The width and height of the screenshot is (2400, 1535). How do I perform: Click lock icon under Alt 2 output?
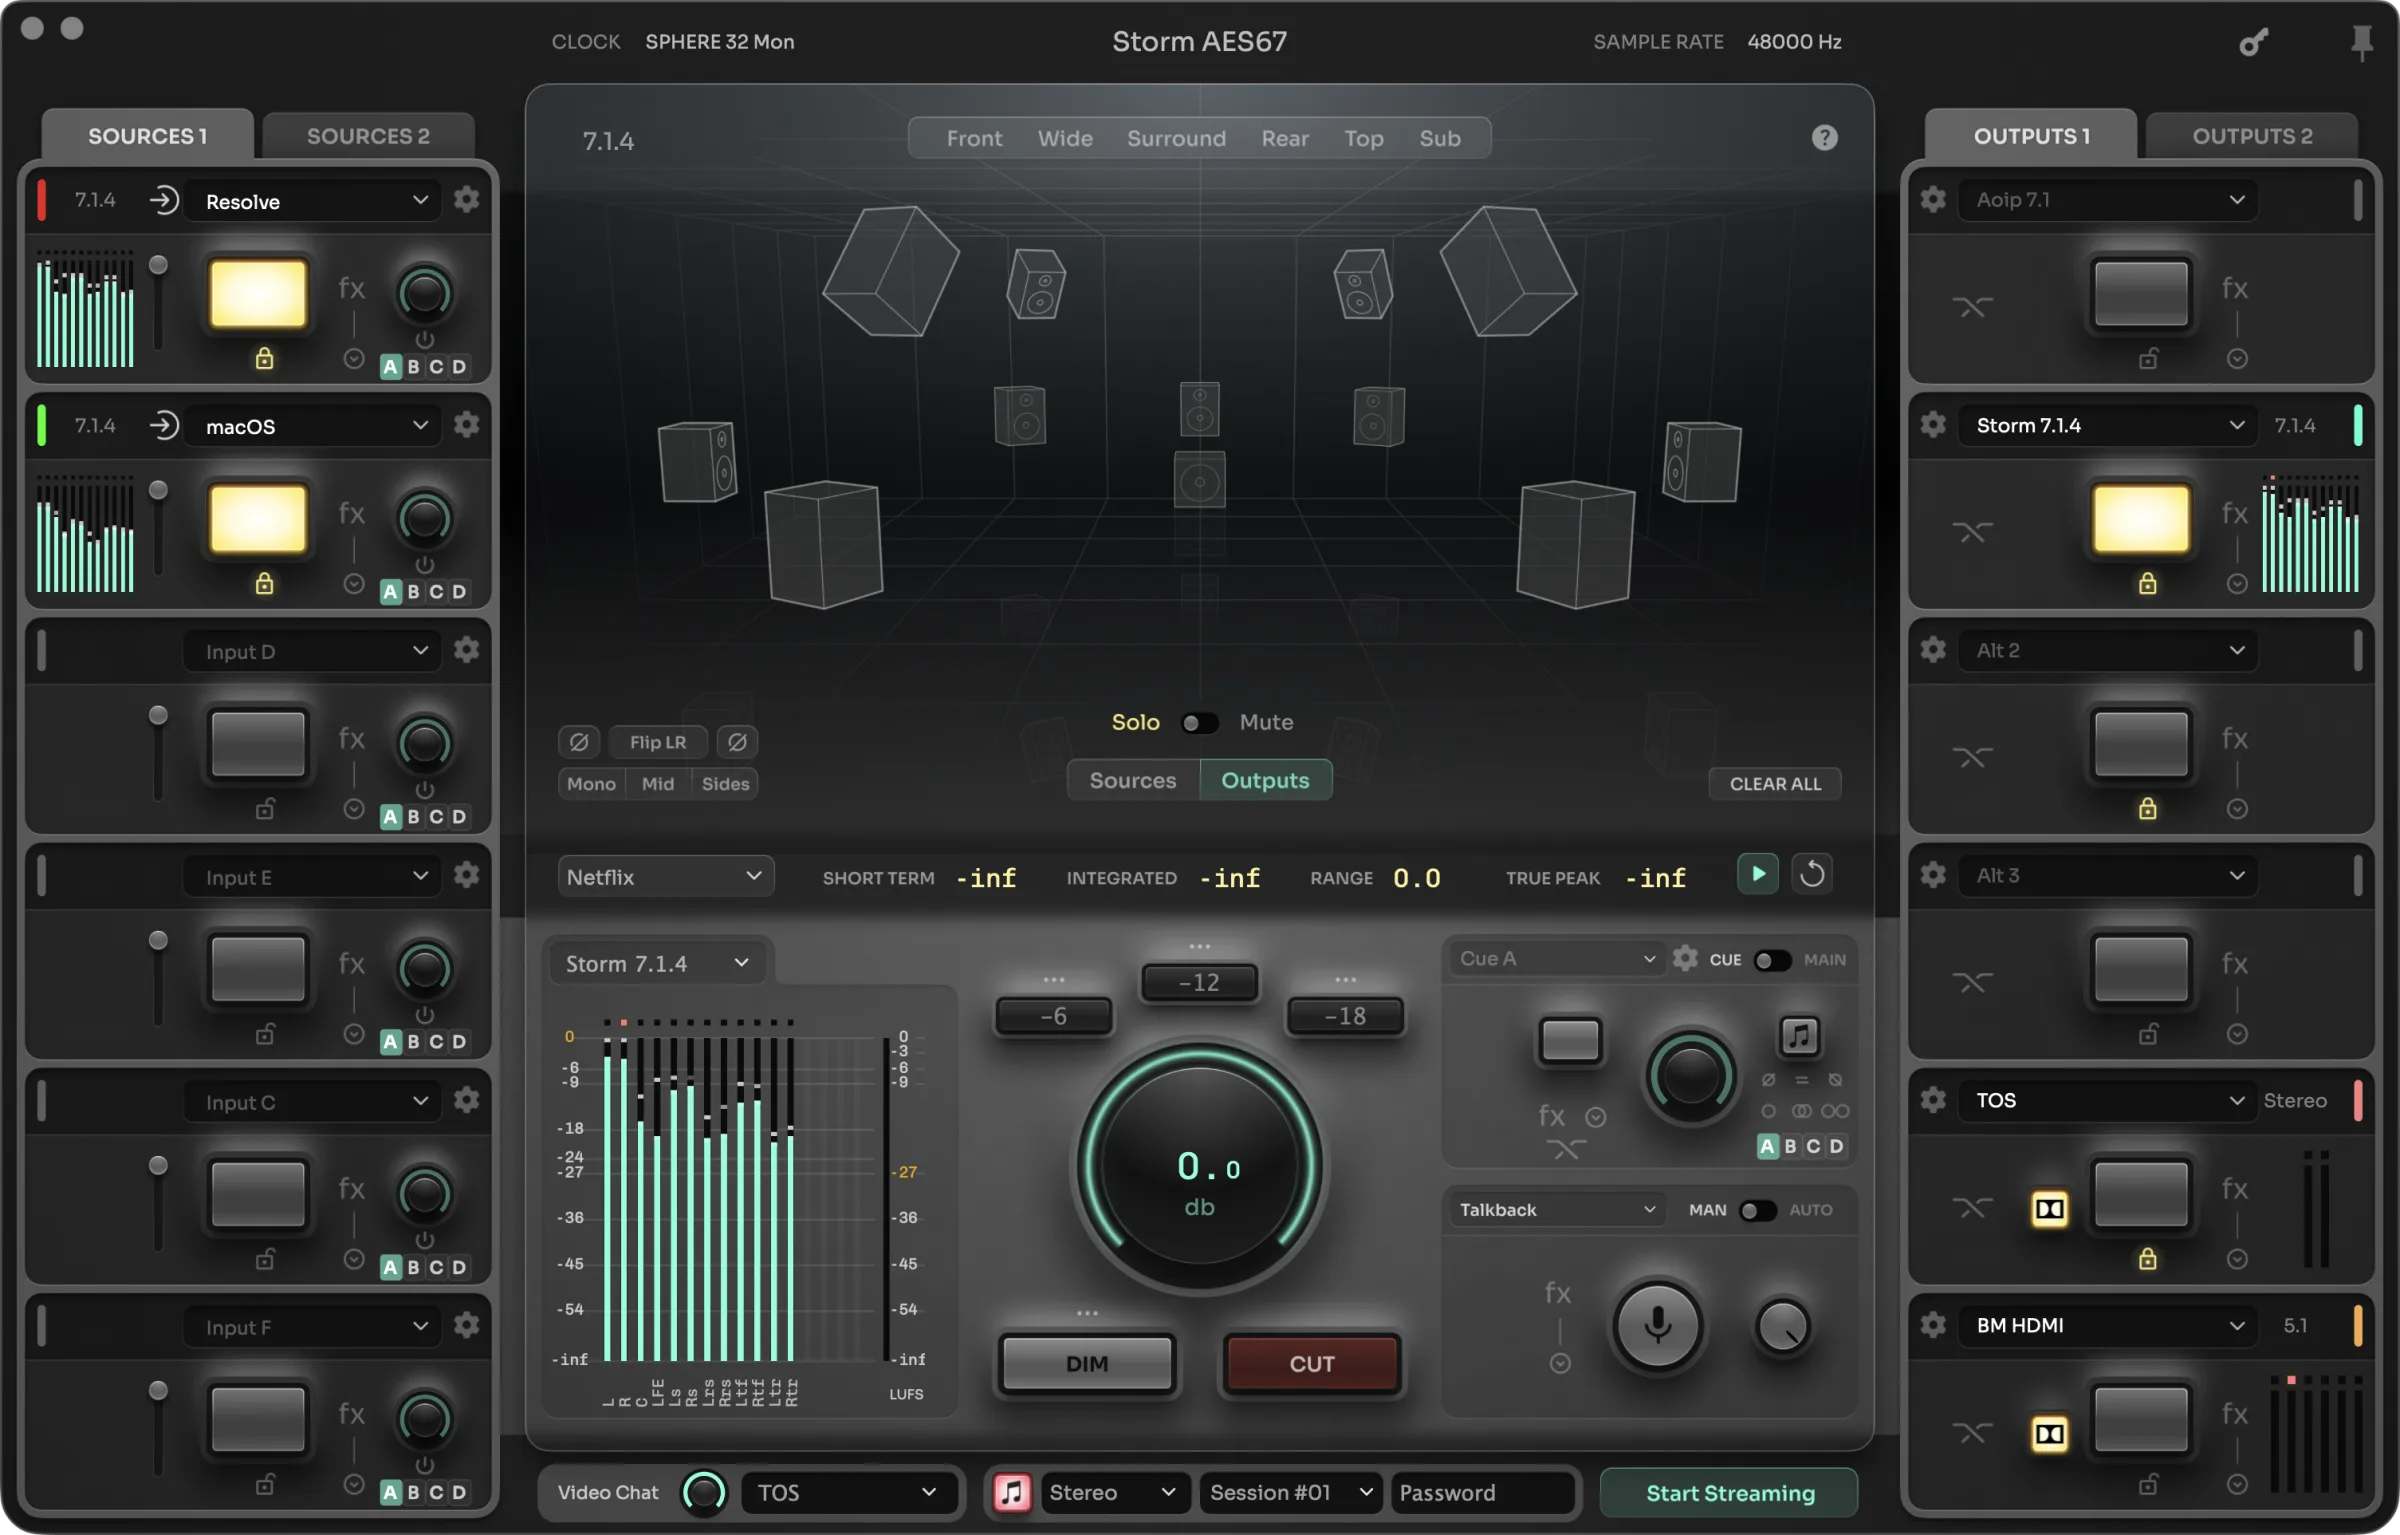2147,808
